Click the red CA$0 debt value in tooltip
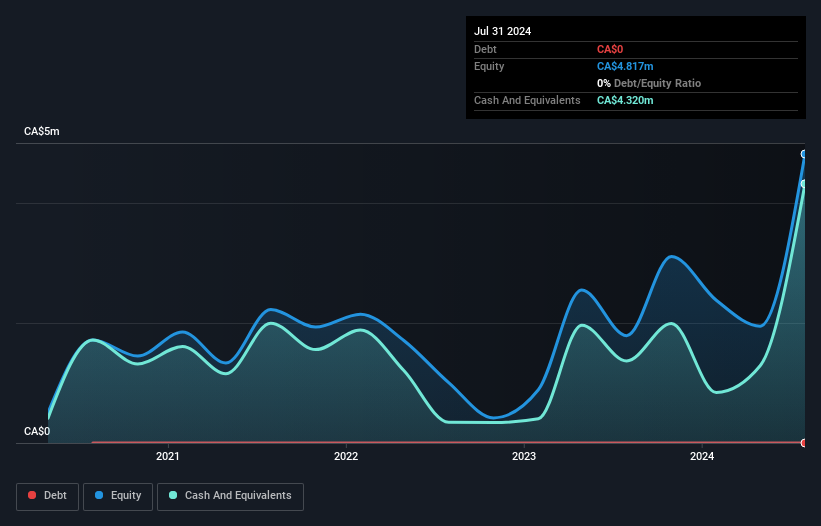821x526 pixels. point(610,49)
